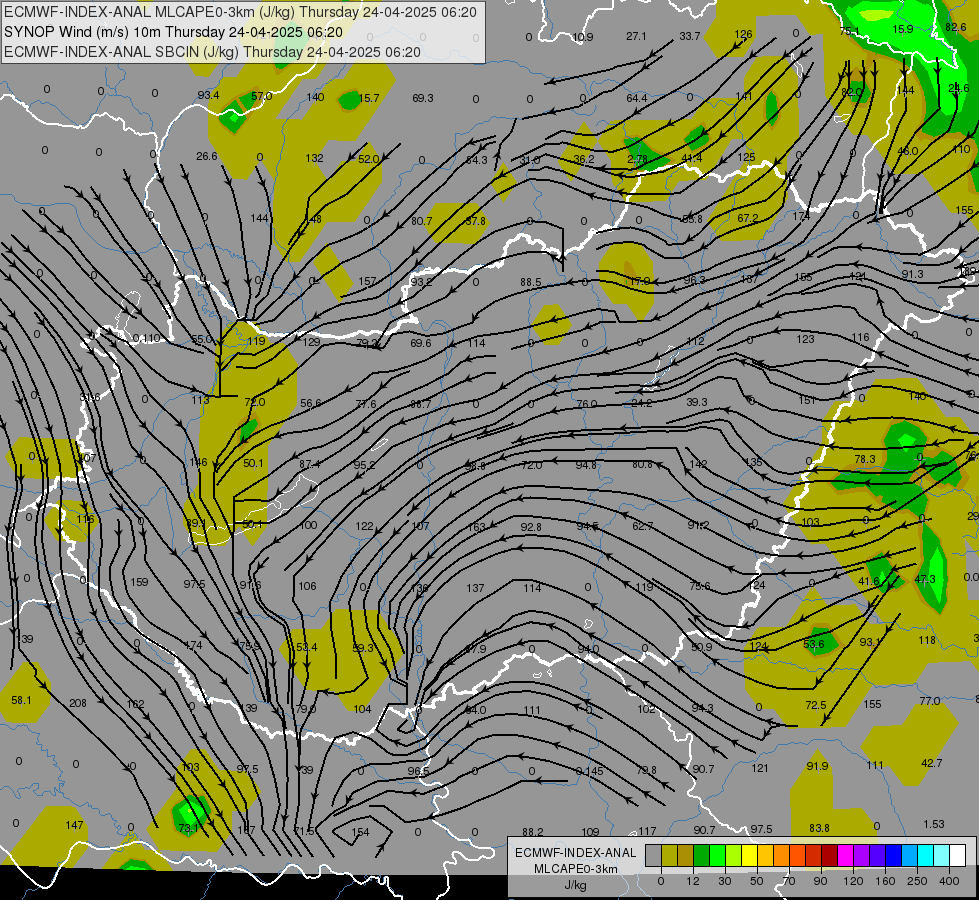Click map value '142'
The image size is (979, 900).
(699, 464)
